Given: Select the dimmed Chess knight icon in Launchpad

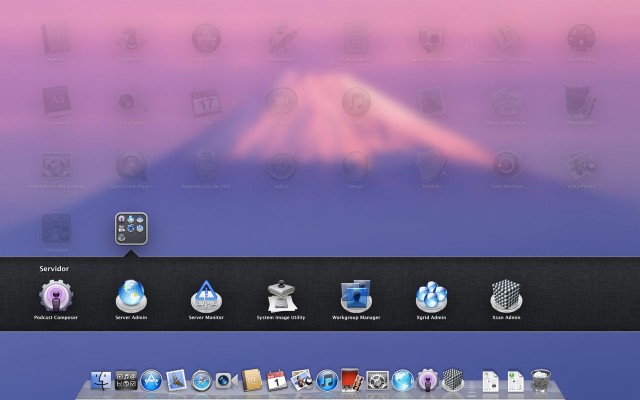Looking at the screenshot, I should [x=131, y=39].
